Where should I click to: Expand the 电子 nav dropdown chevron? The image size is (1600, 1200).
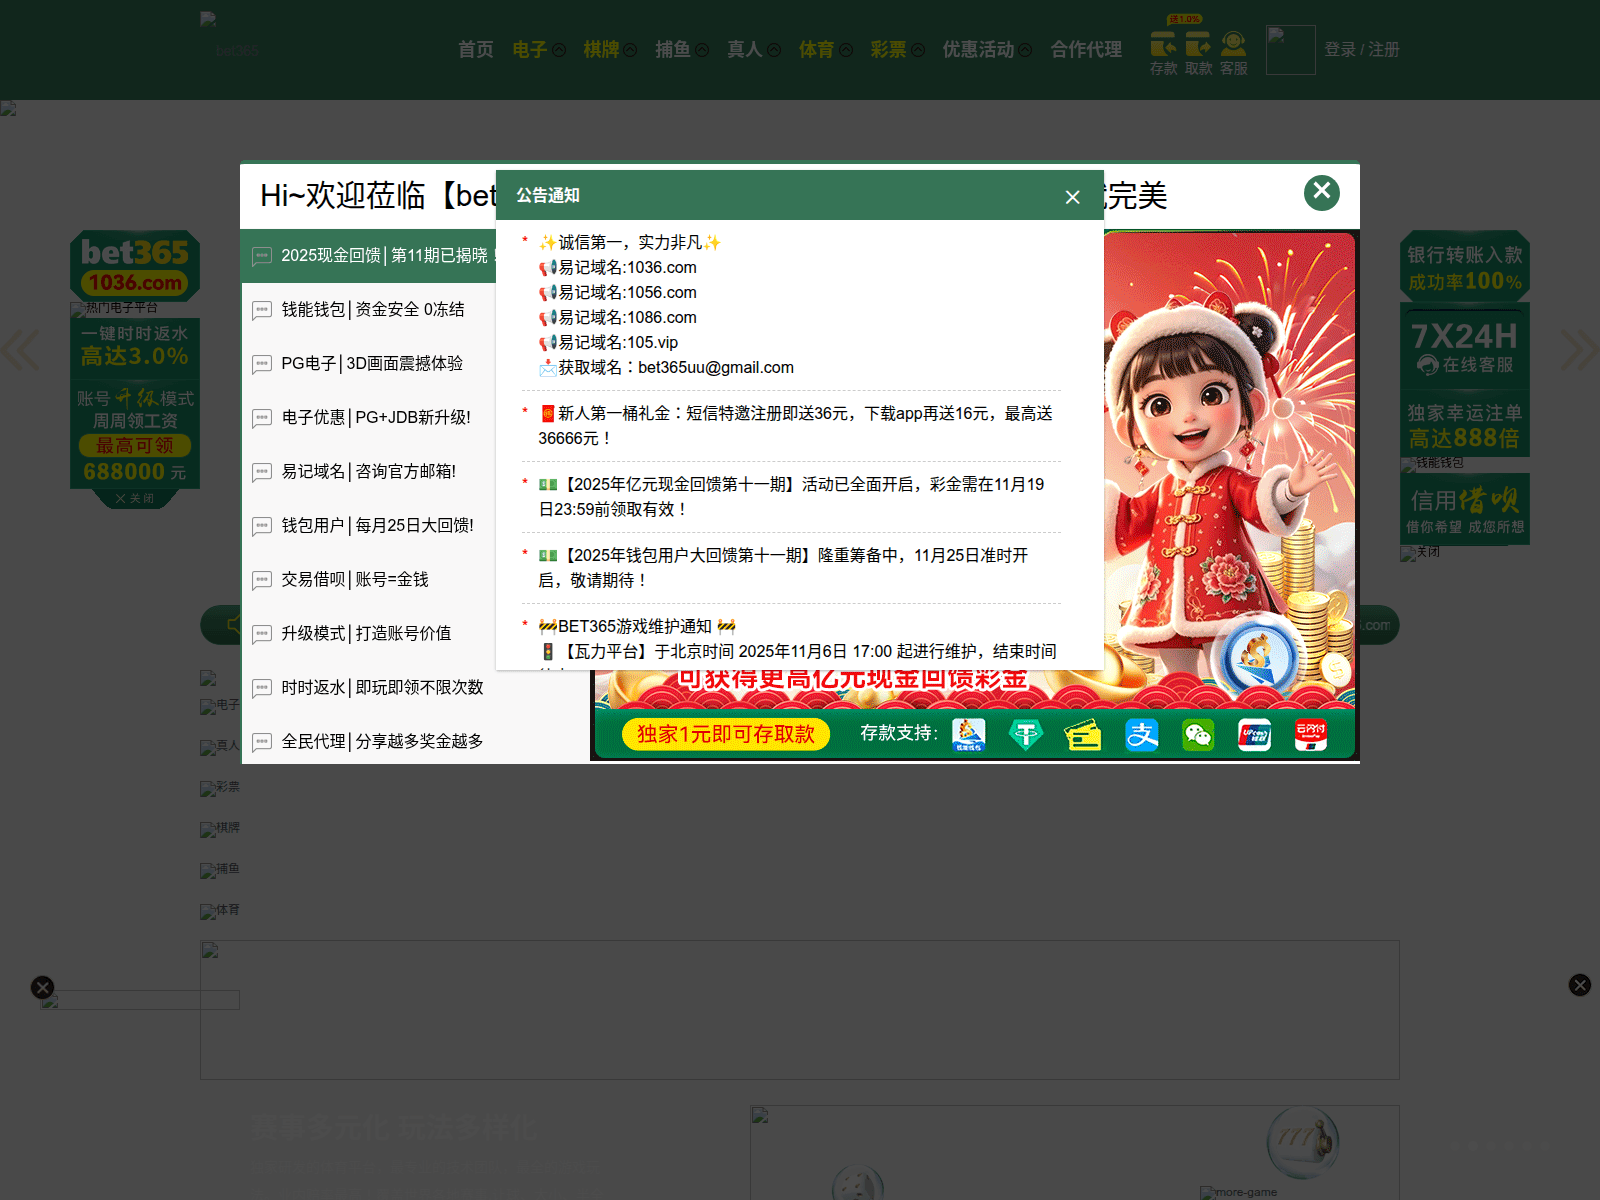pyautogui.click(x=559, y=50)
